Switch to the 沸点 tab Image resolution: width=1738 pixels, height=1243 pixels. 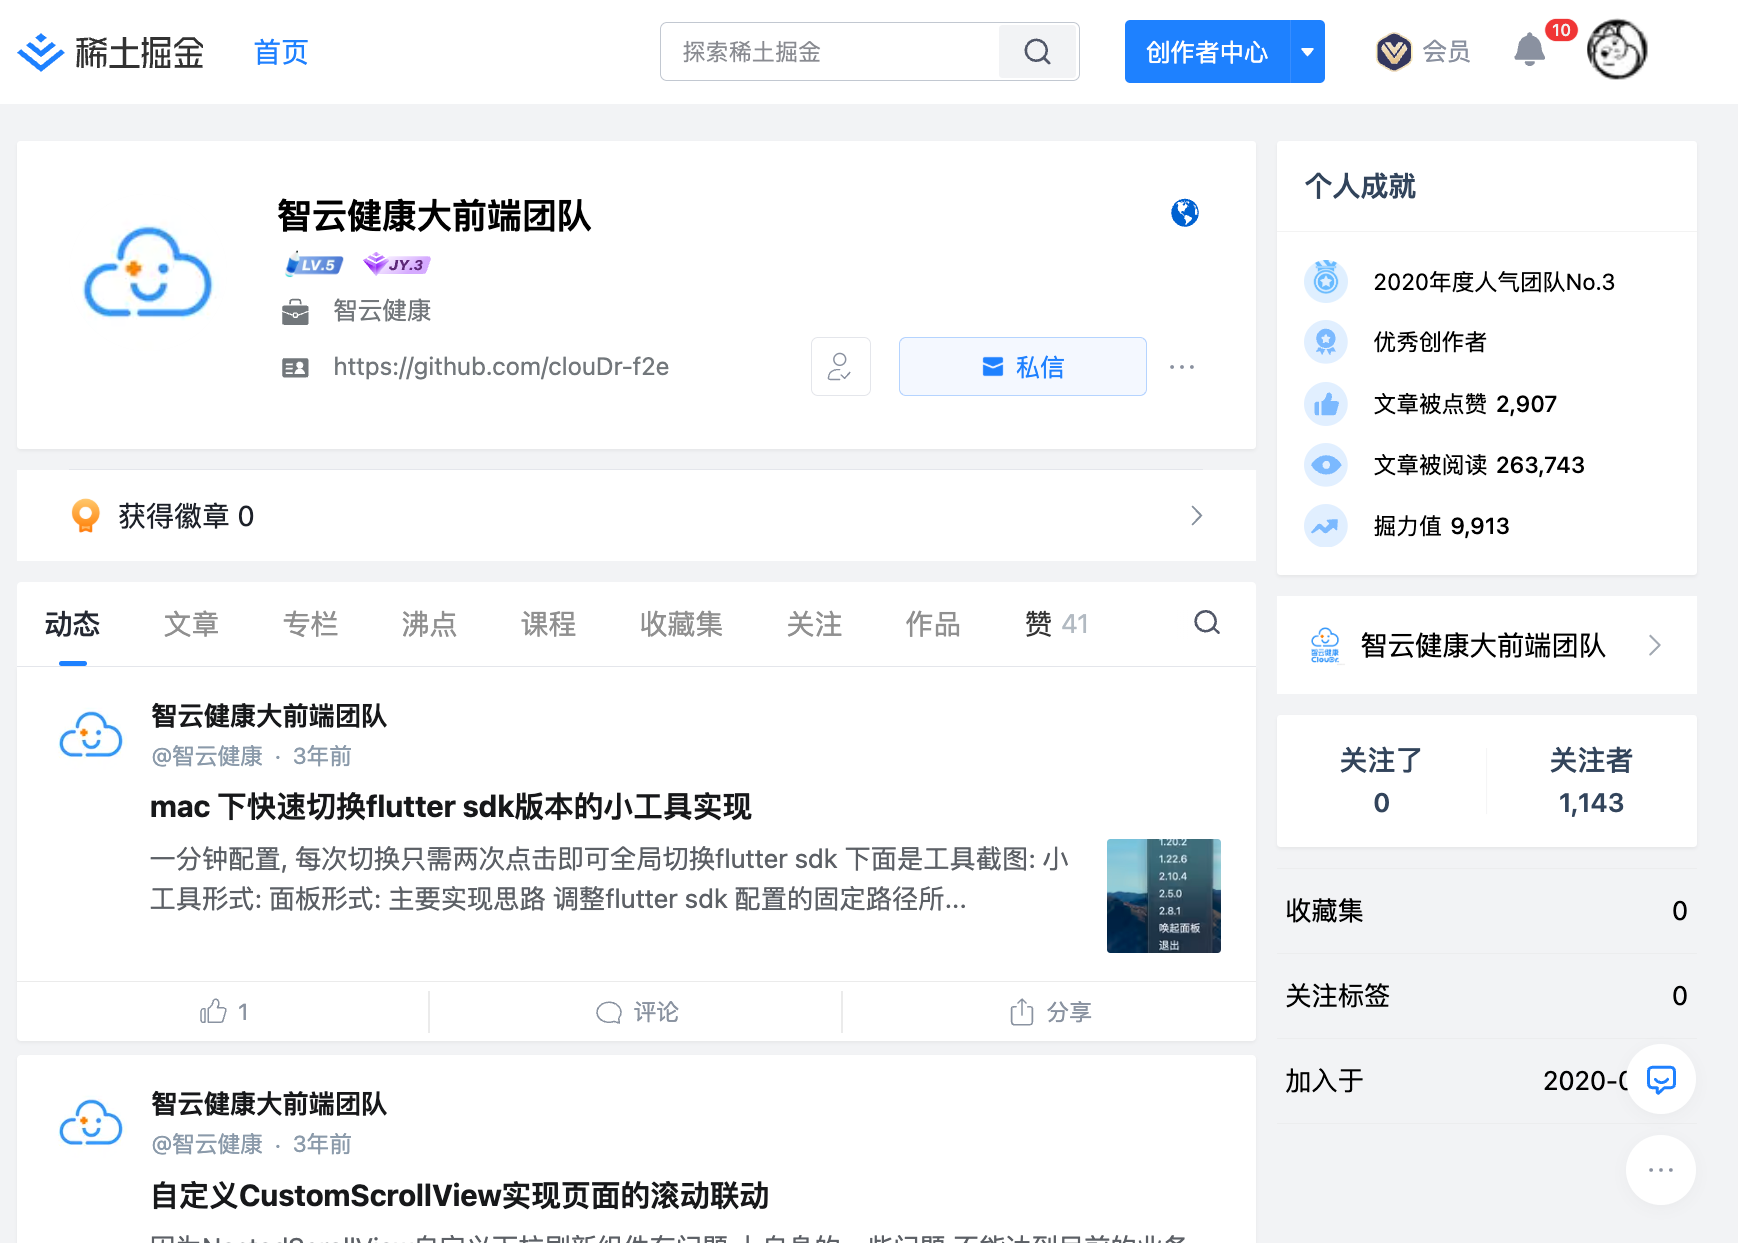click(x=428, y=623)
